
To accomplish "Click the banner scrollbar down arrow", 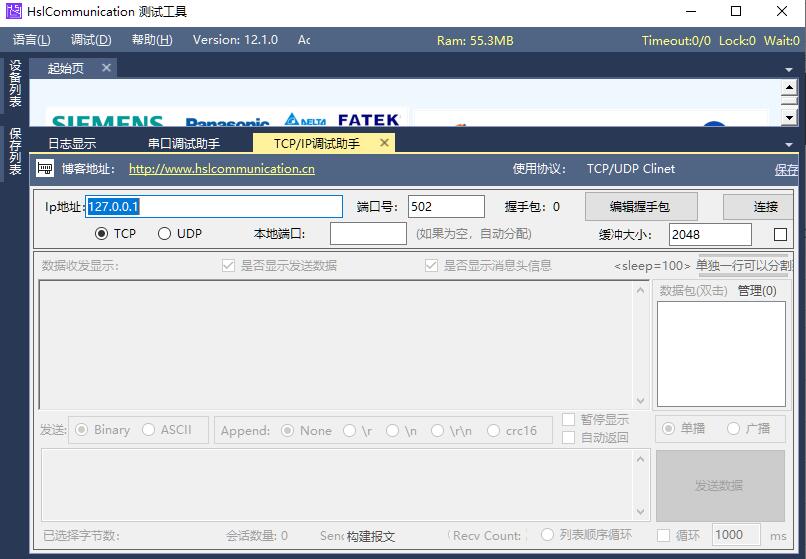I will pyautogui.click(x=789, y=118).
